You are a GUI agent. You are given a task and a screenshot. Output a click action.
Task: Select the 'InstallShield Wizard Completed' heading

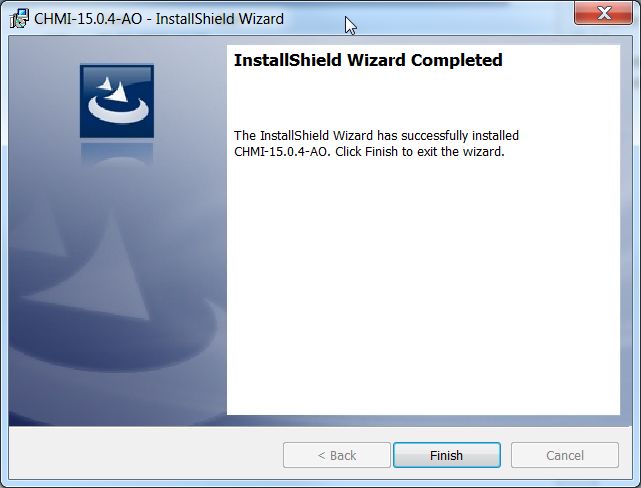368,60
